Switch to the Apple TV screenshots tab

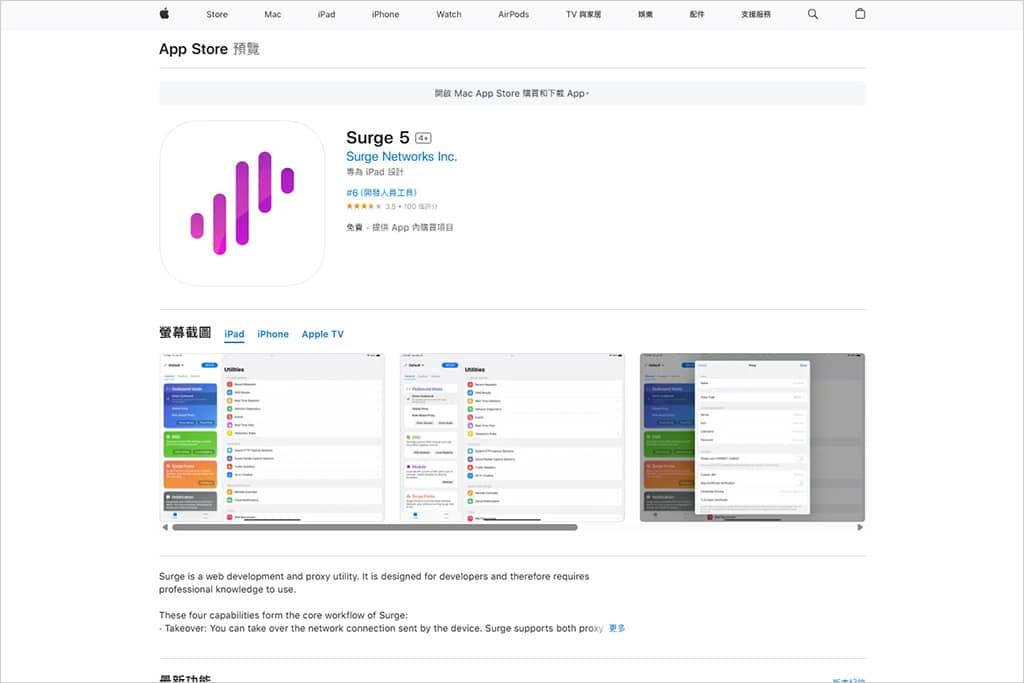point(322,334)
